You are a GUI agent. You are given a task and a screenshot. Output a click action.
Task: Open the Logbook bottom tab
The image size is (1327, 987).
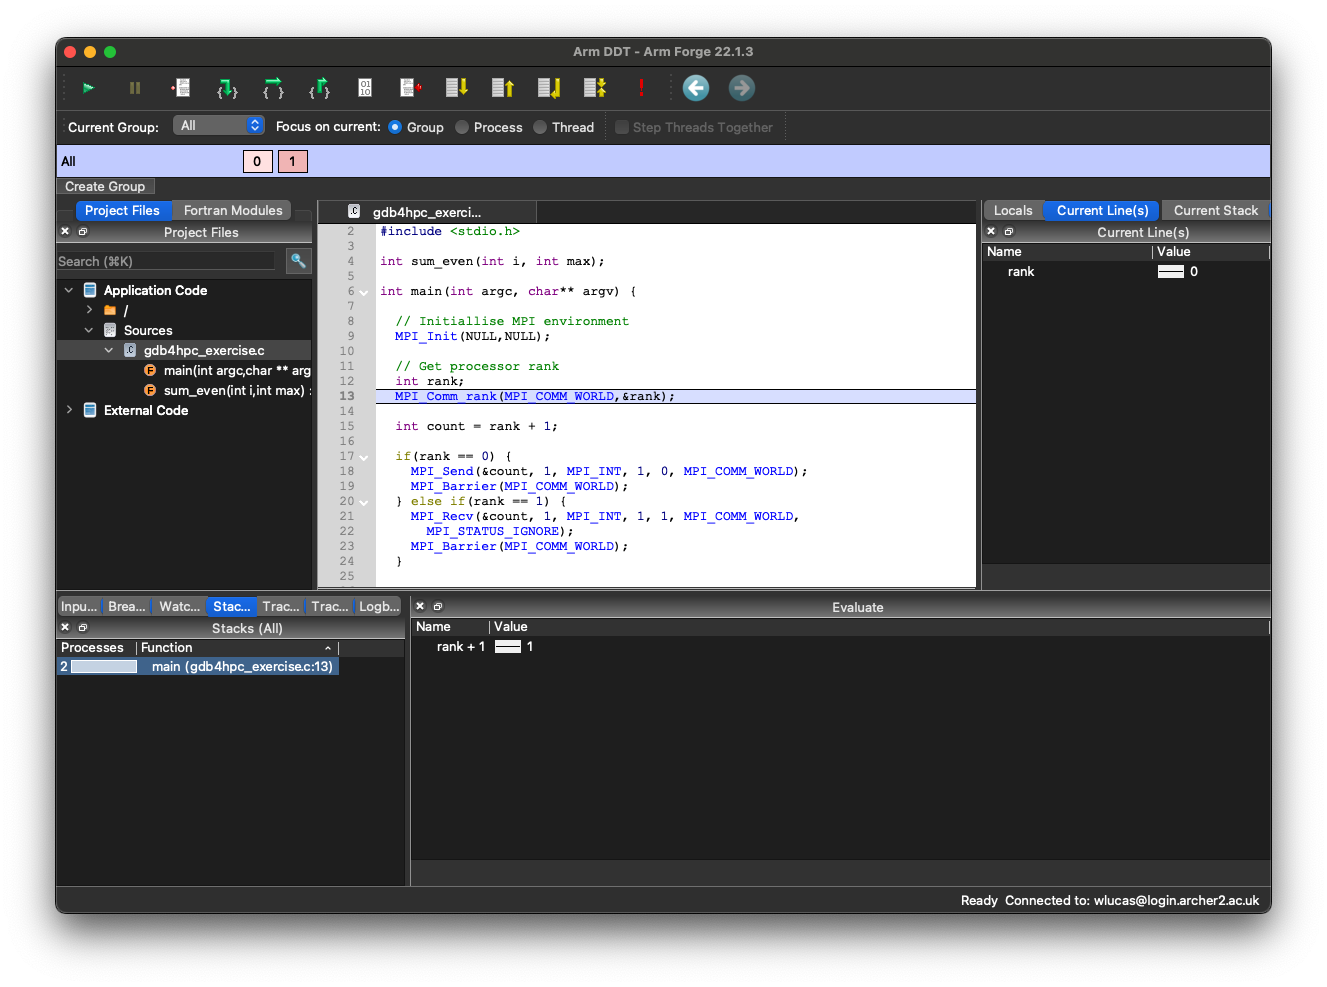[x=379, y=606]
